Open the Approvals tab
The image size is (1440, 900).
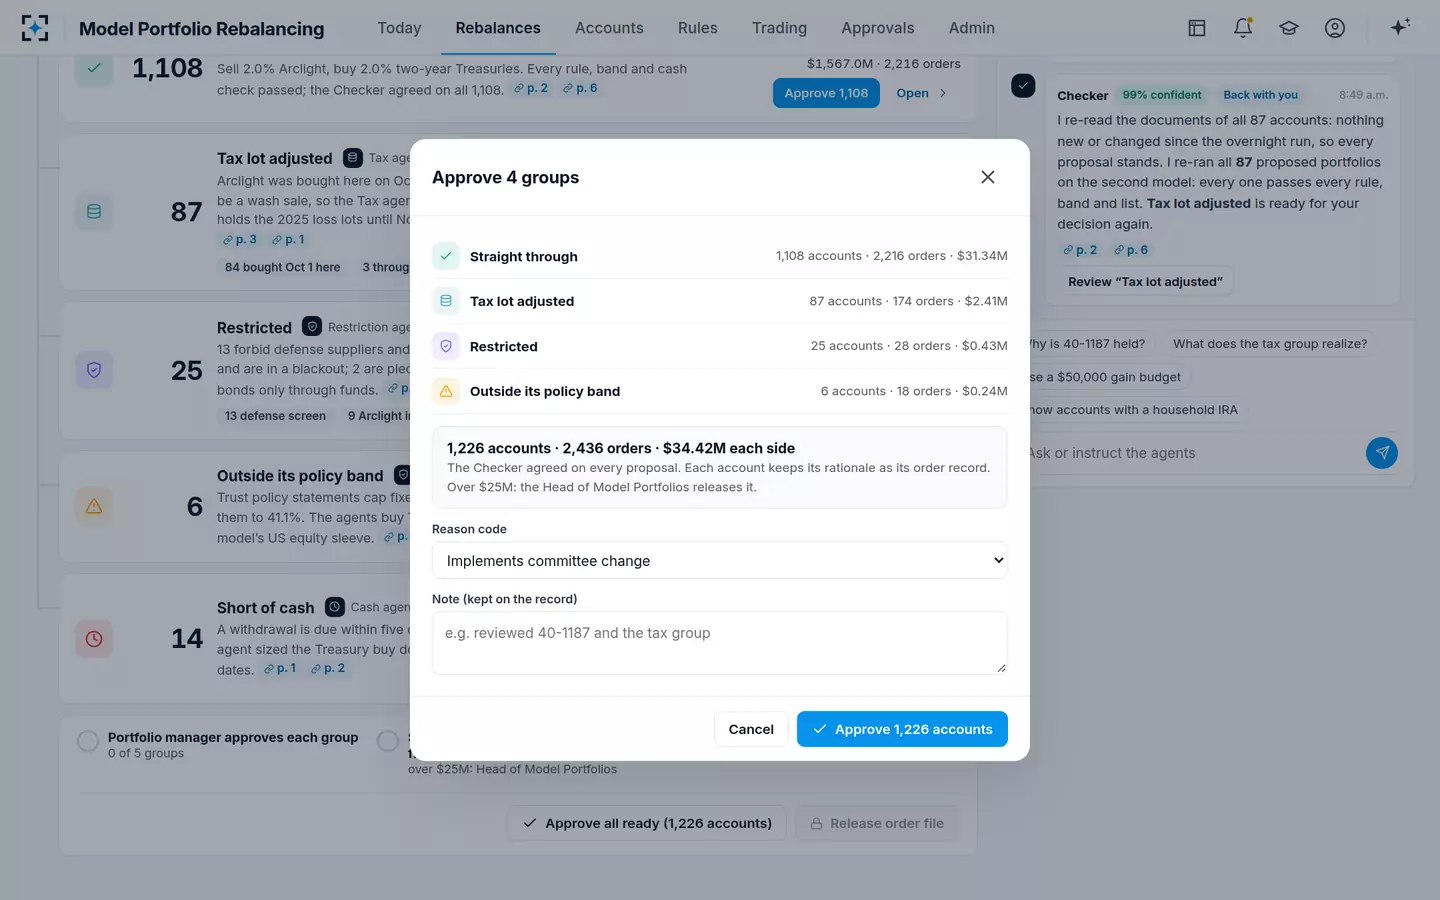tap(878, 28)
